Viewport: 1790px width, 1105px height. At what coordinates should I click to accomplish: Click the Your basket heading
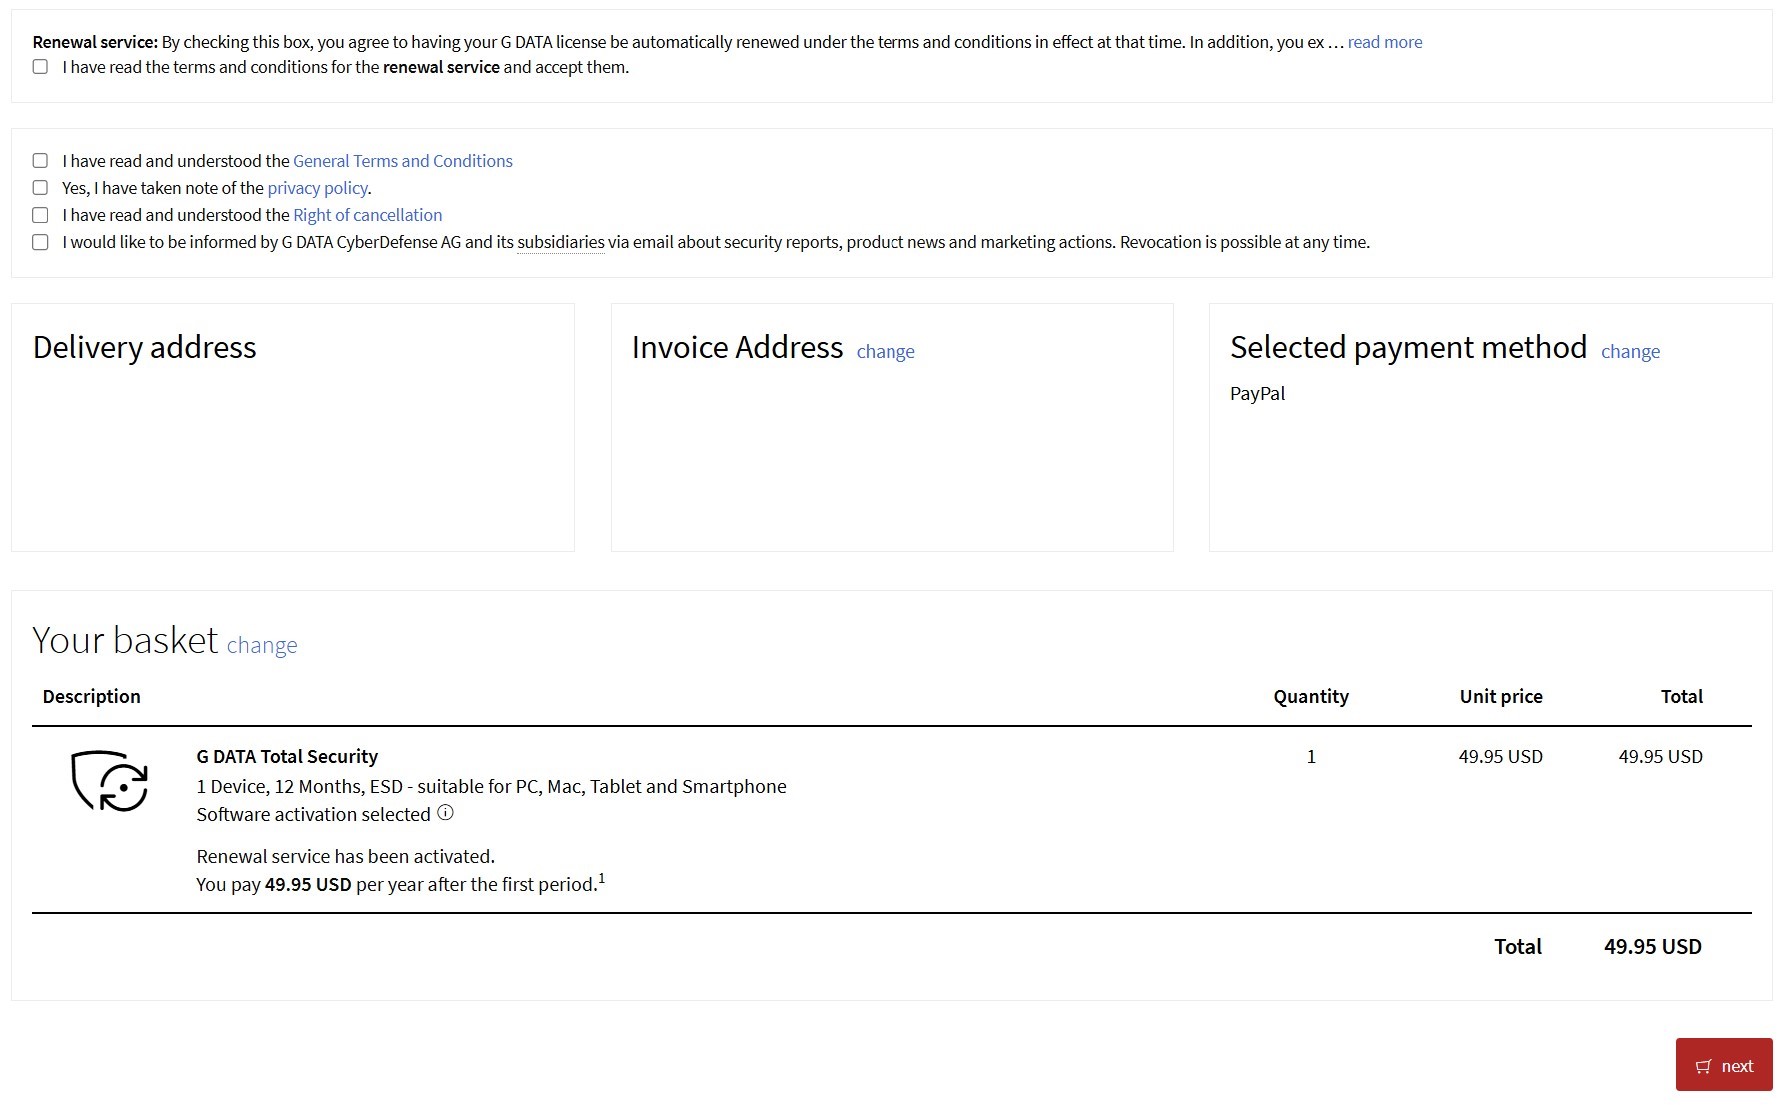pos(125,640)
